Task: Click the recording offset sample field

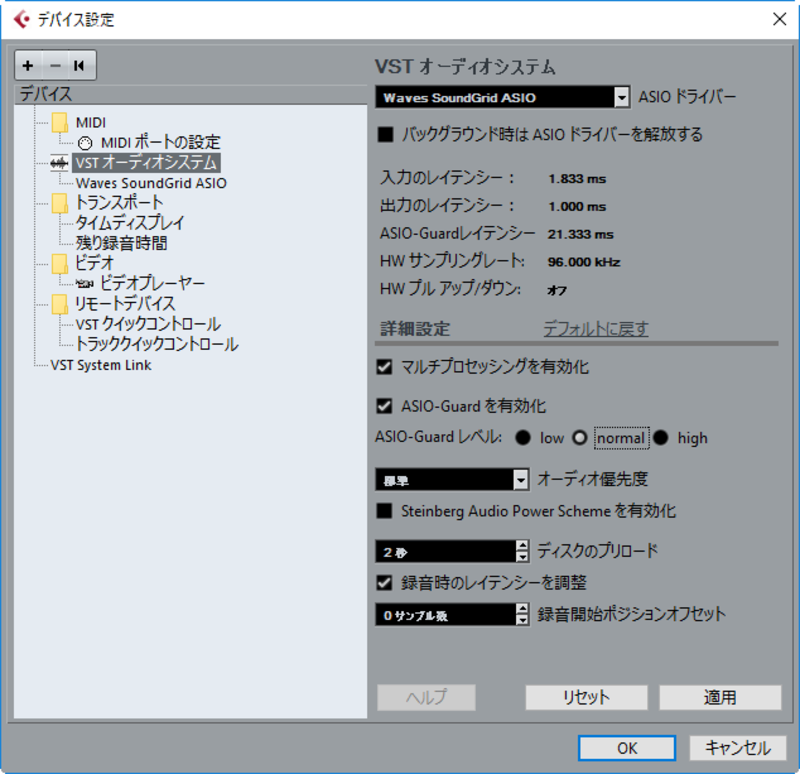Action: (445, 615)
